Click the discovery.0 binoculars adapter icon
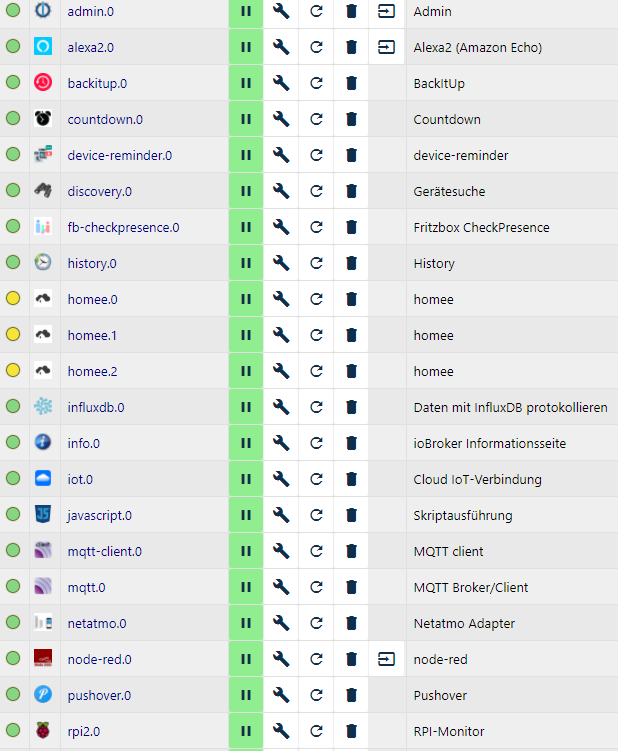 [x=43, y=191]
